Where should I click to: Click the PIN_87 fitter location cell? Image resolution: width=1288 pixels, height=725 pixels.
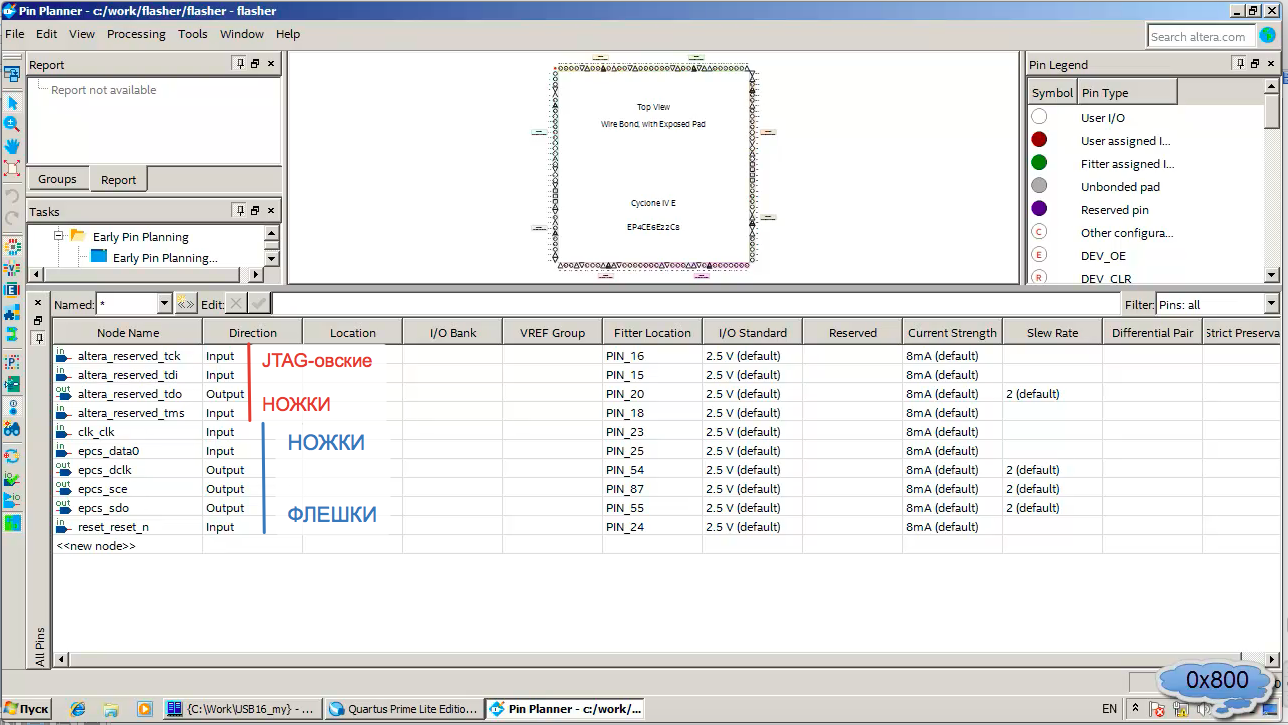click(x=652, y=489)
